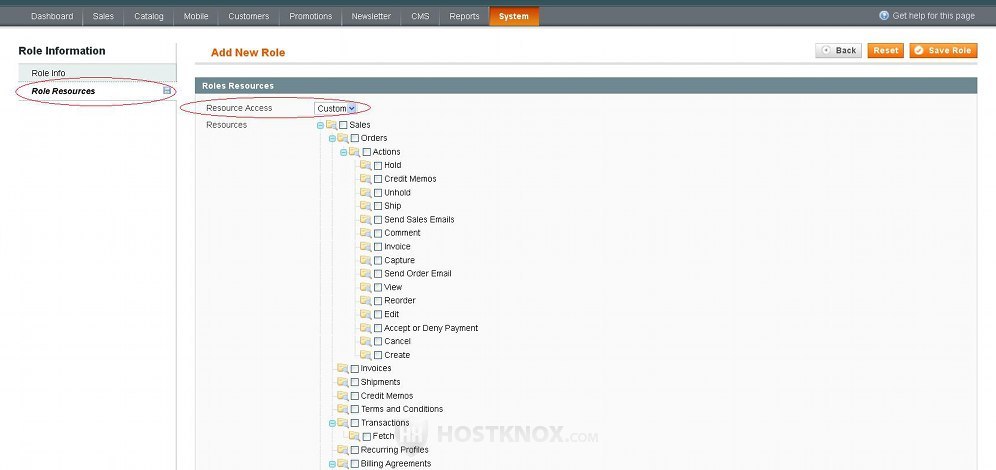Collapse the Actions tree node
The height and width of the screenshot is (470, 996).
click(344, 152)
